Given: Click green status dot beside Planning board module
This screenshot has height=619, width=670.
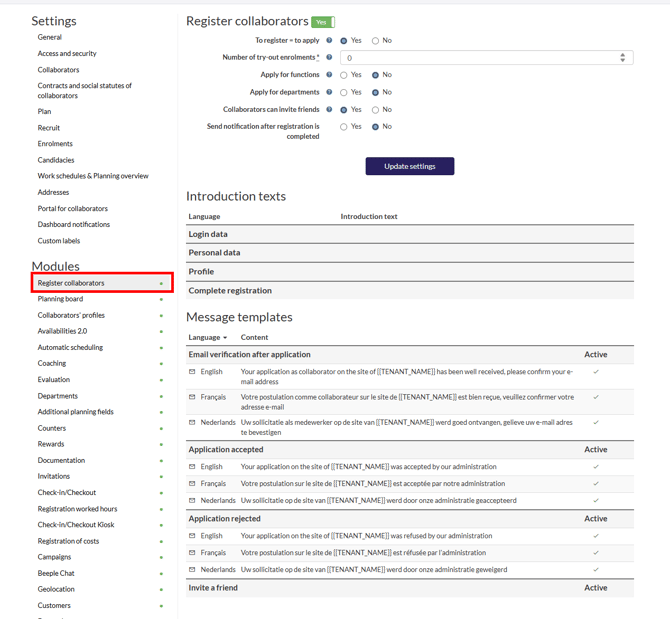Looking at the screenshot, I should [x=161, y=300].
